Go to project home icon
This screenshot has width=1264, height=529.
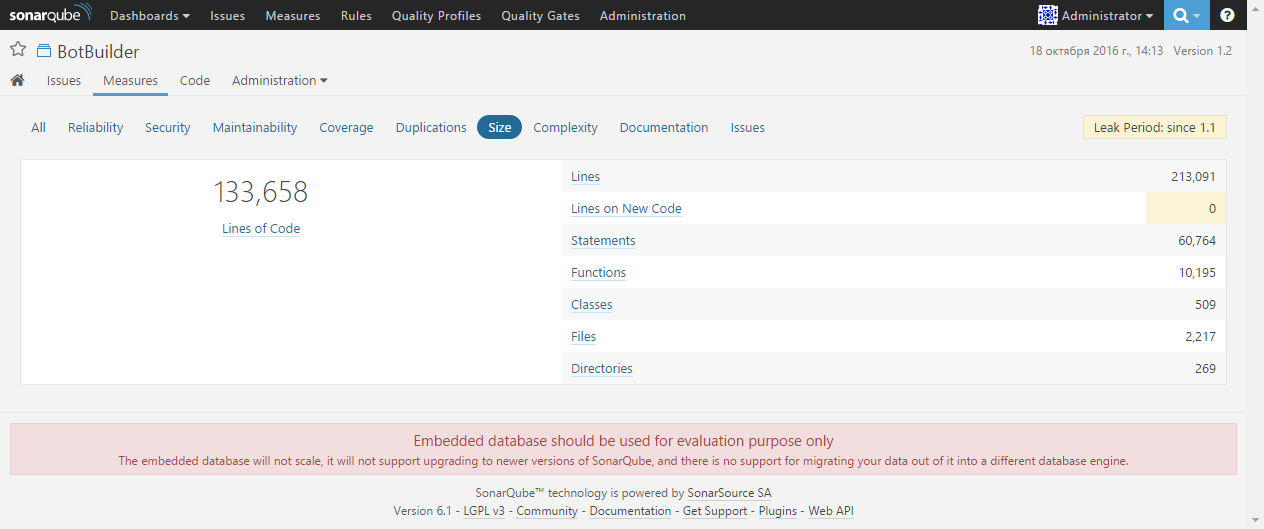(17, 81)
